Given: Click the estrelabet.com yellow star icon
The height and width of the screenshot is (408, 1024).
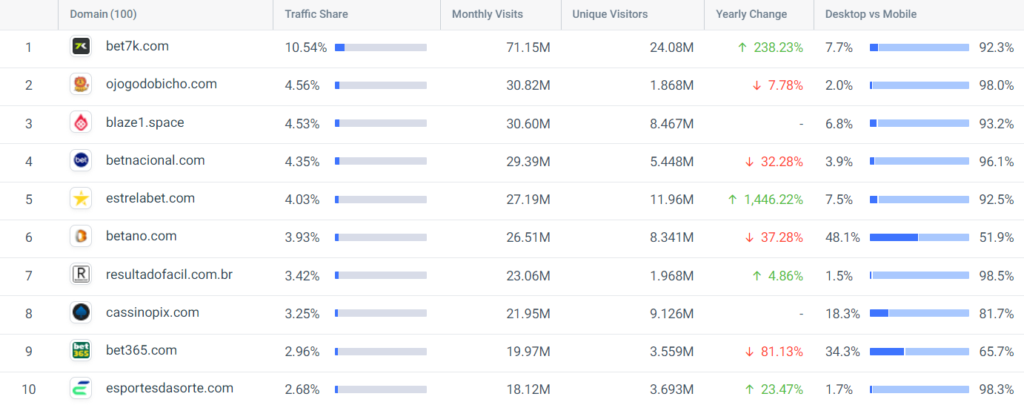Looking at the screenshot, I should [81, 198].
